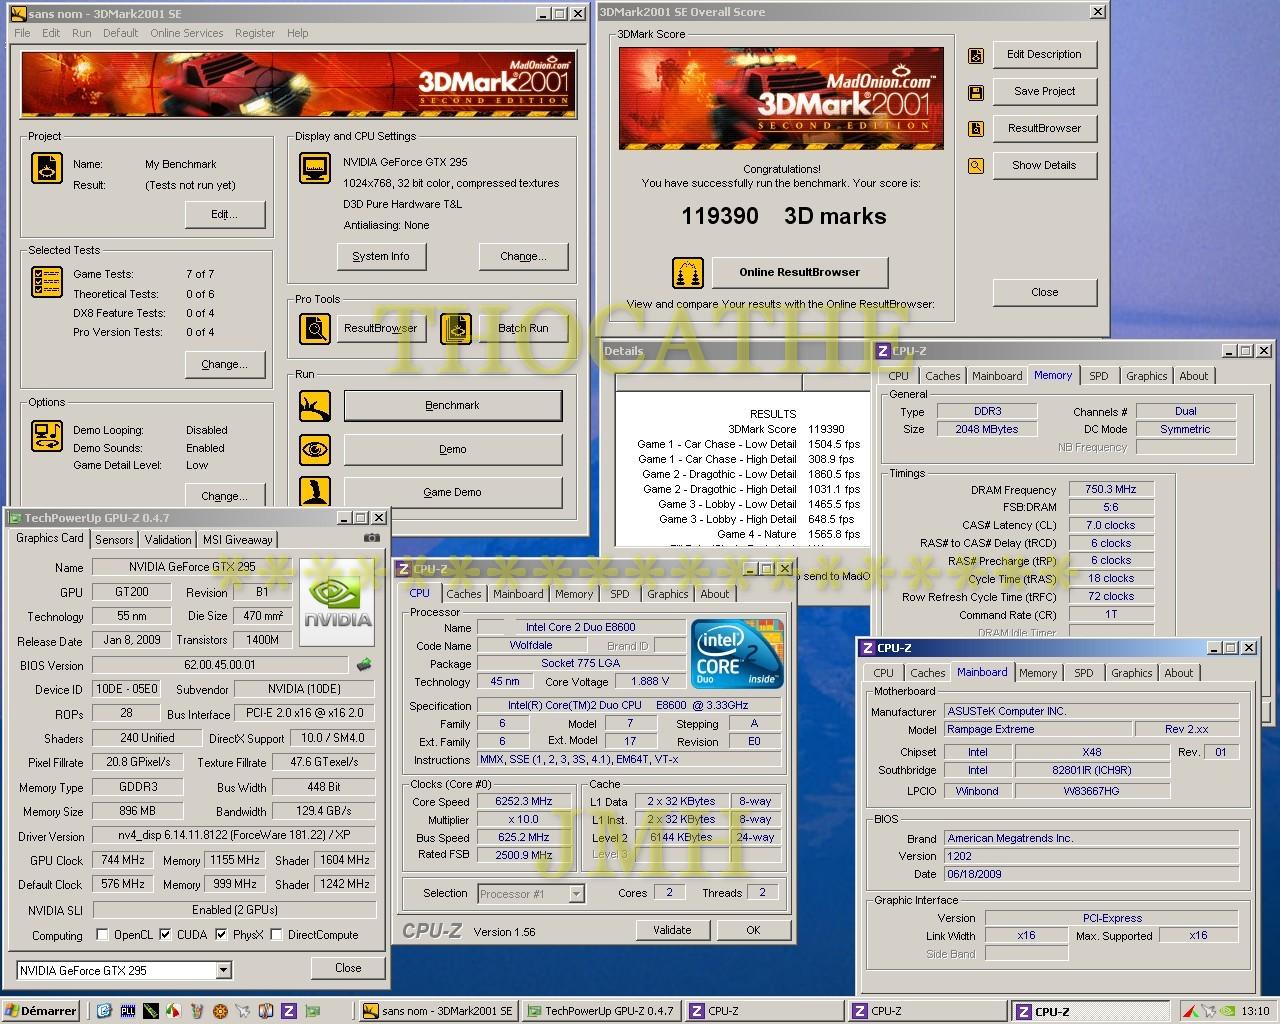Click the Save Project button
The height and width of the screenshot is (1024, 1280).
(1044, 92)
